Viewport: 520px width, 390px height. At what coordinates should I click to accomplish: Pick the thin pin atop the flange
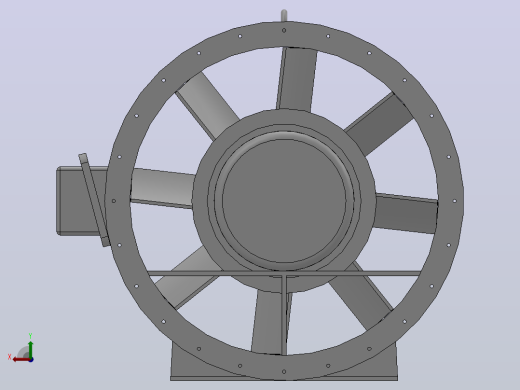tap(284, 16)
